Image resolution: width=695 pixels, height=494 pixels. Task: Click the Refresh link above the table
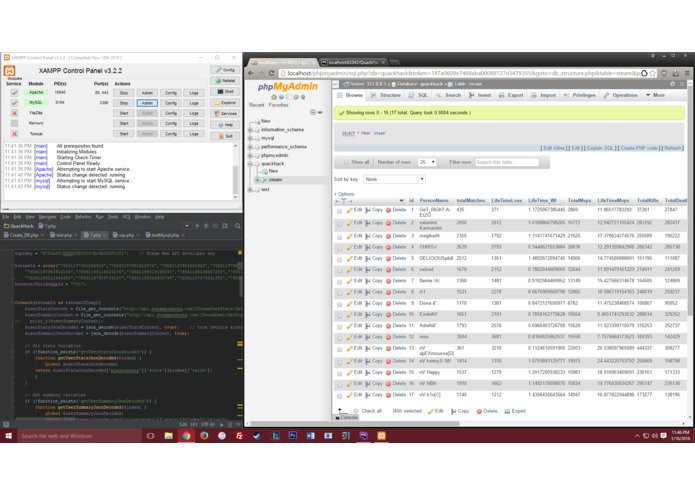[672, 148]
